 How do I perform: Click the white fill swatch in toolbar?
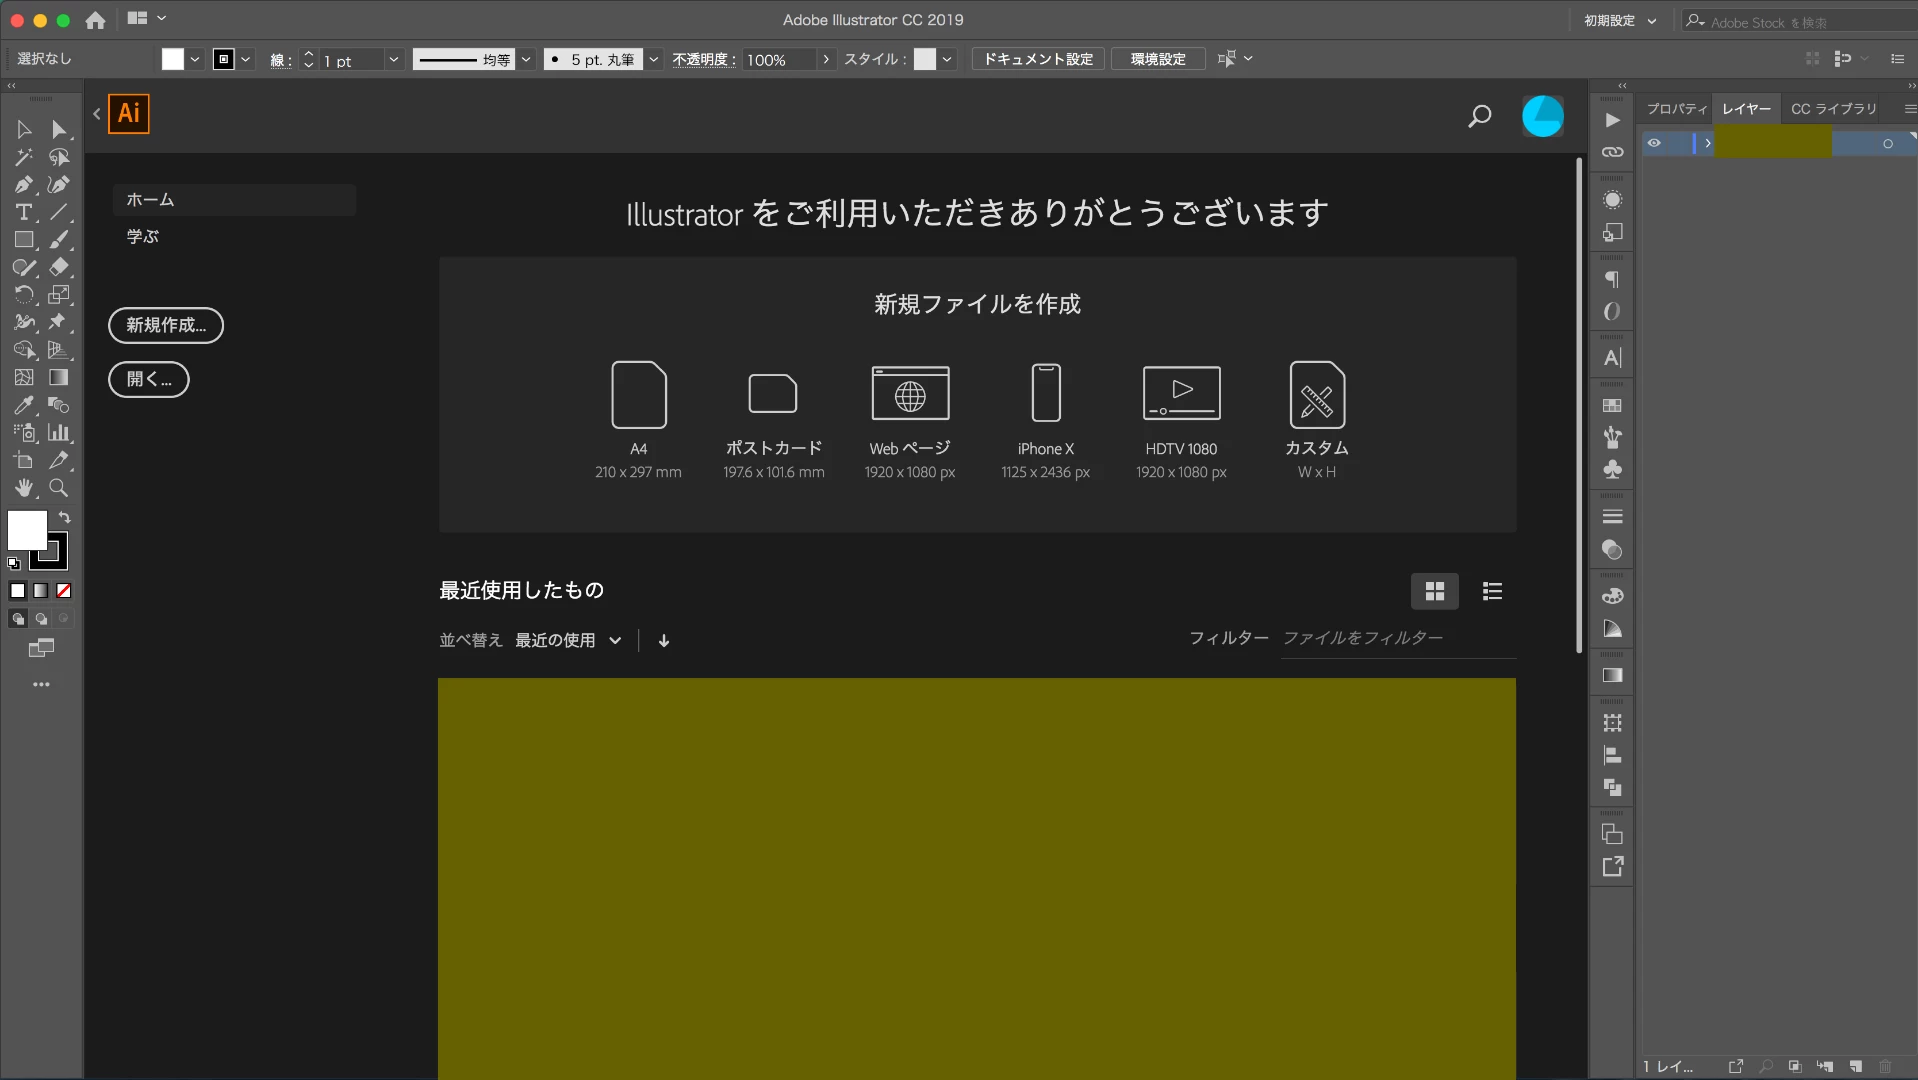tap(27, 530)
